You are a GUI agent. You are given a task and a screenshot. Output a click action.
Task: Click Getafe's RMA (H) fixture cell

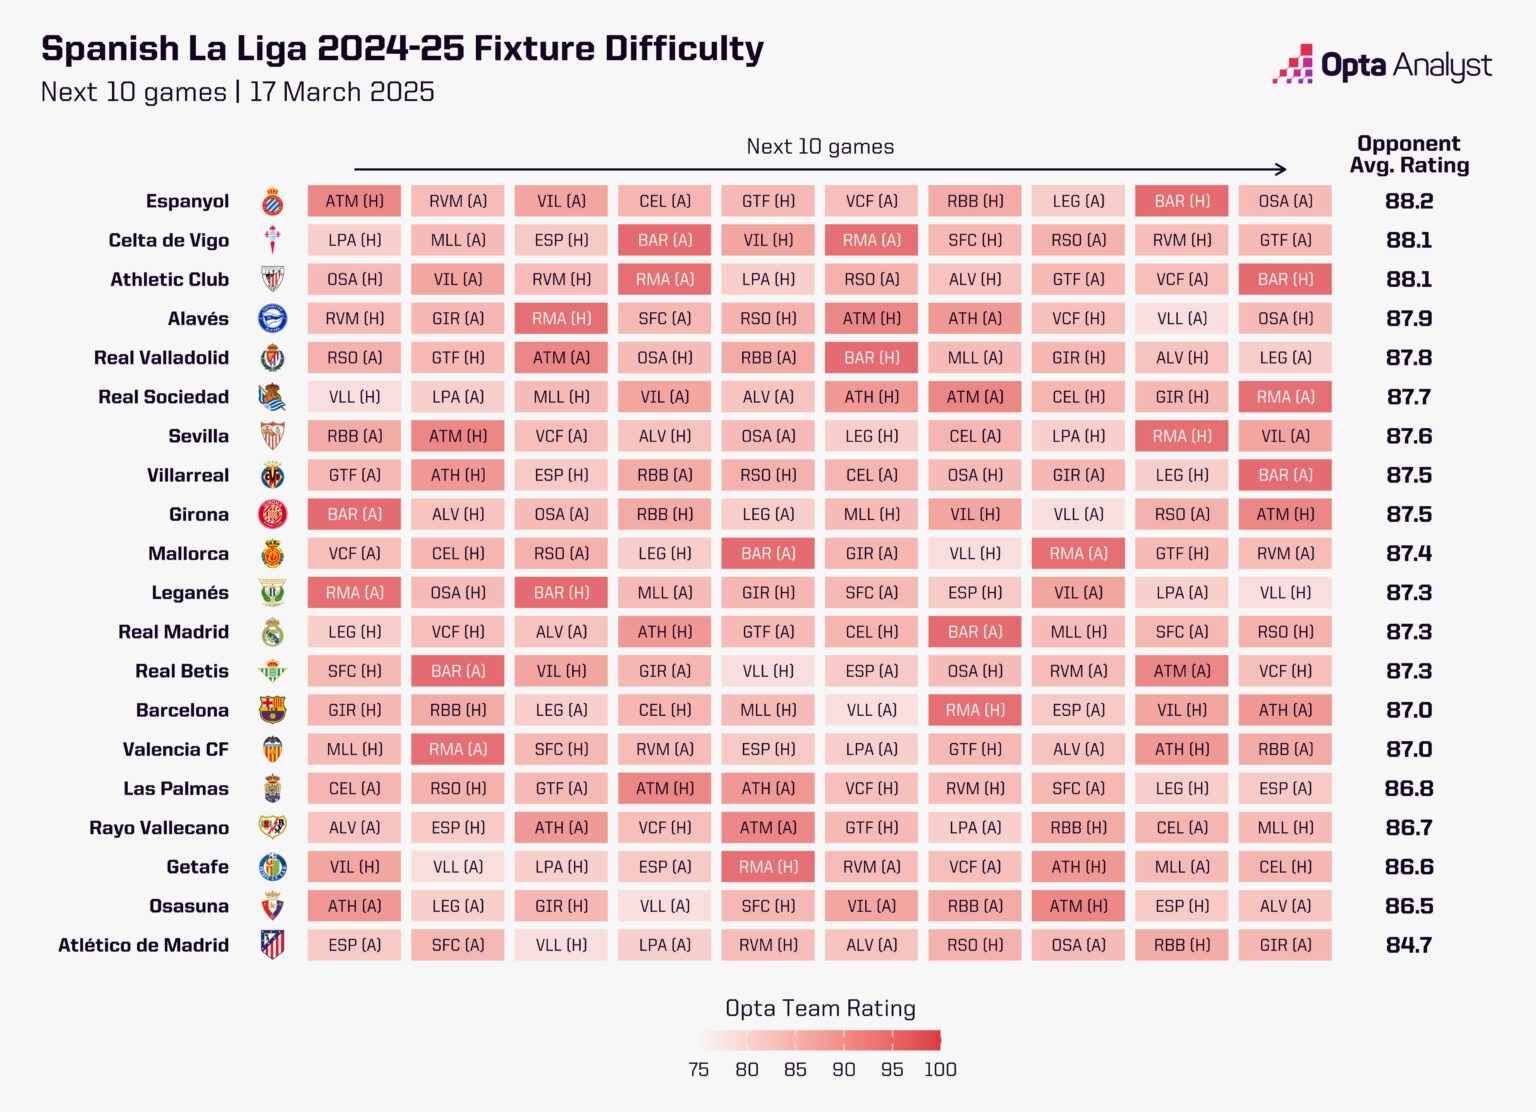pyautogui.click(x=768, y=867)
